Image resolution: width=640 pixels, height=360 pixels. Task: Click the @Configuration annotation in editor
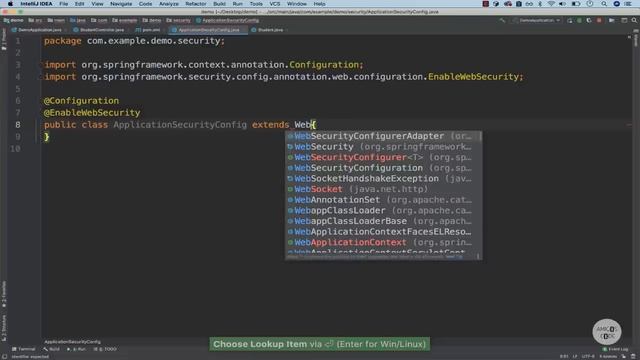click(81, 101)
